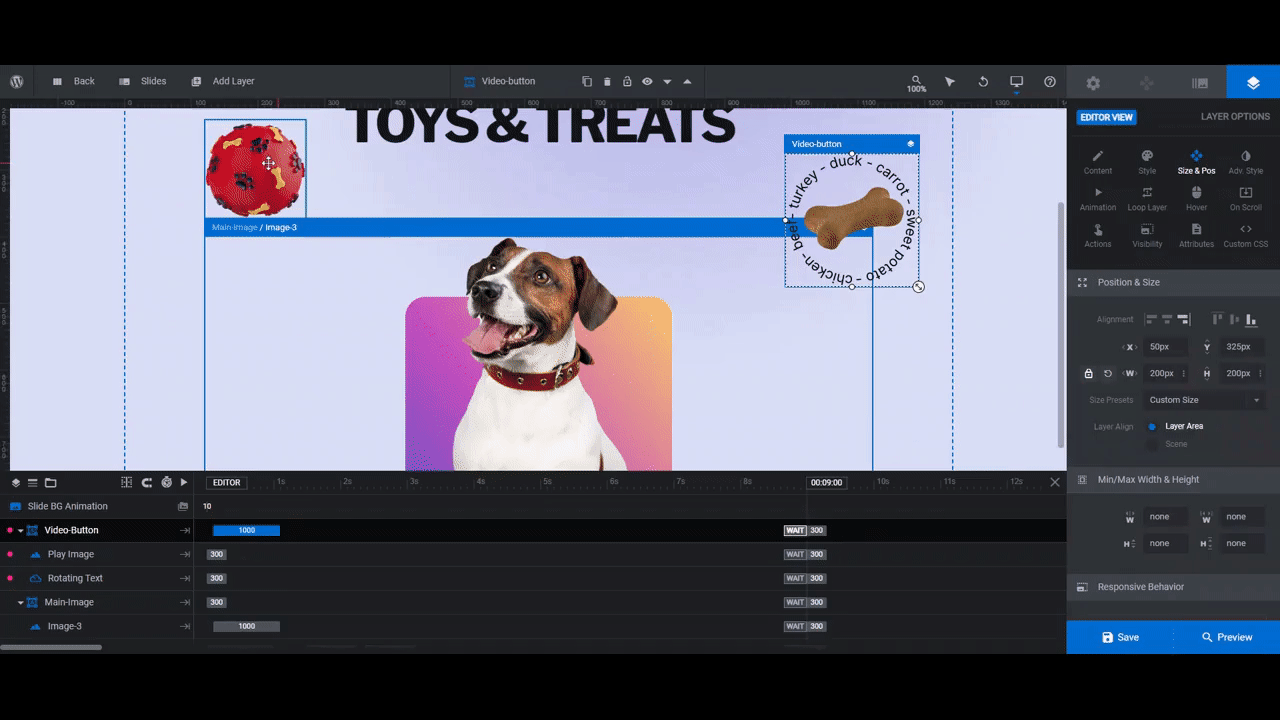Open the Animation settings

[1098, 199]
